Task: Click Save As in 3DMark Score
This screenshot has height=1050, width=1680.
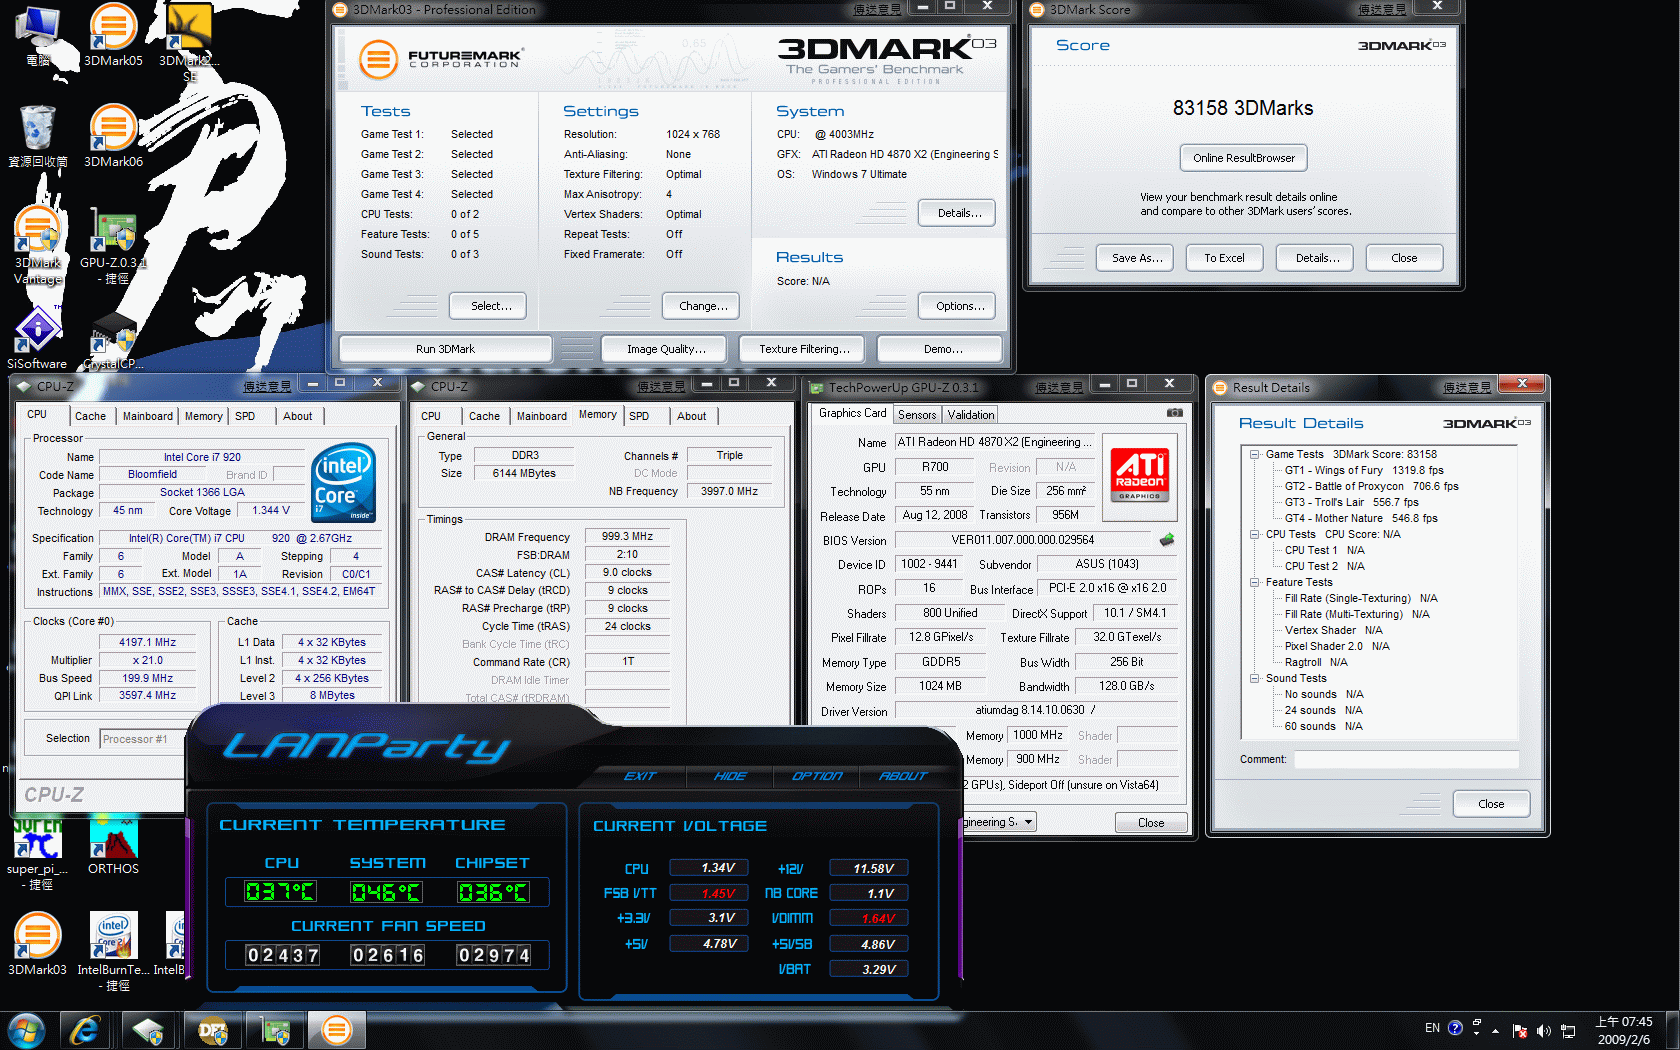Action: [x=1137, y=258]
